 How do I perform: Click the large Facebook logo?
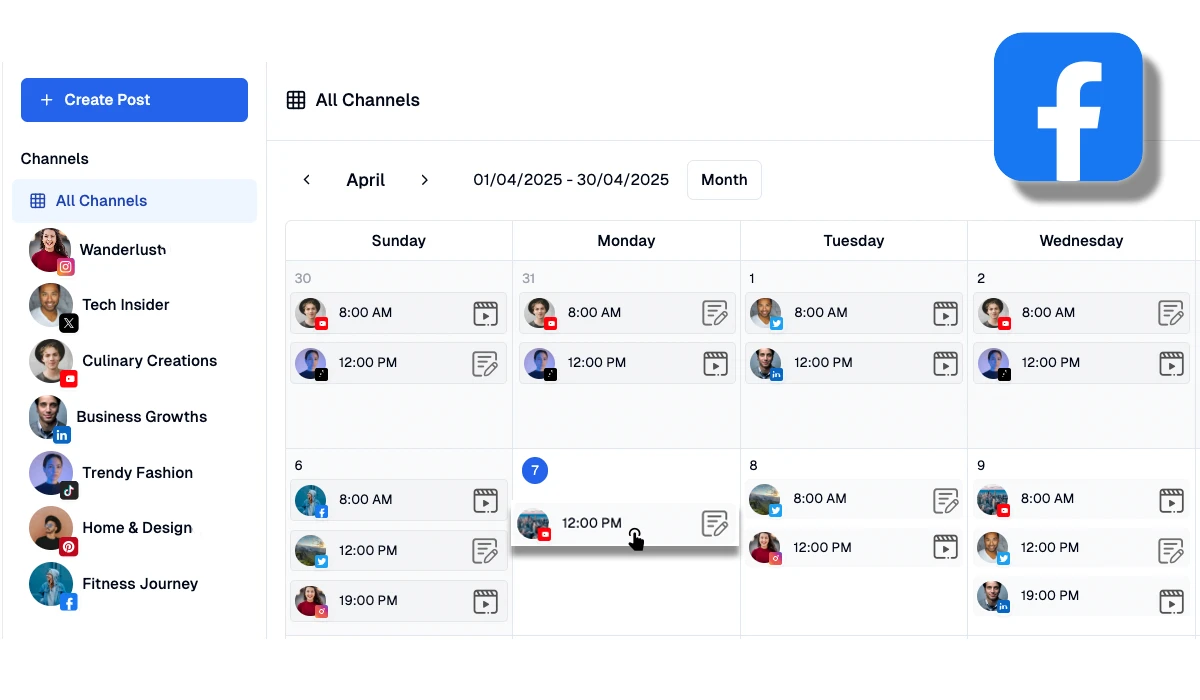tap(1068, 107)
